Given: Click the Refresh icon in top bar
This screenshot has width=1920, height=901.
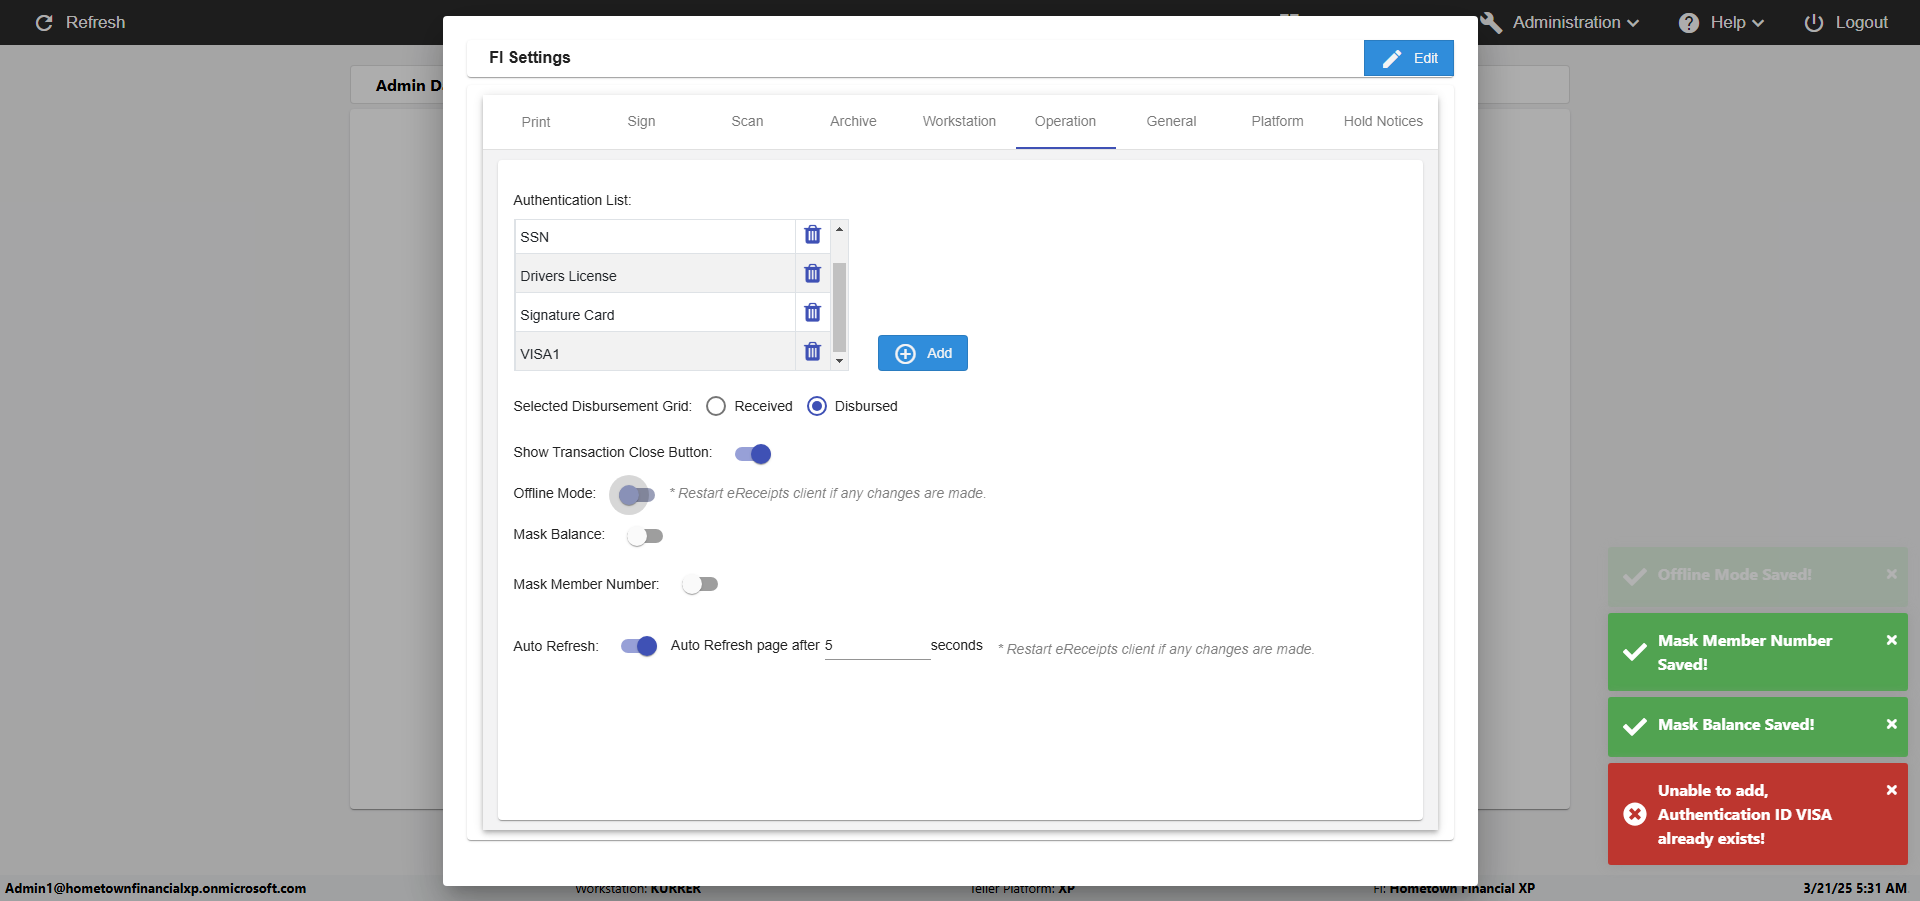Looking at the screenshot, I should click(x=44, y=22).
